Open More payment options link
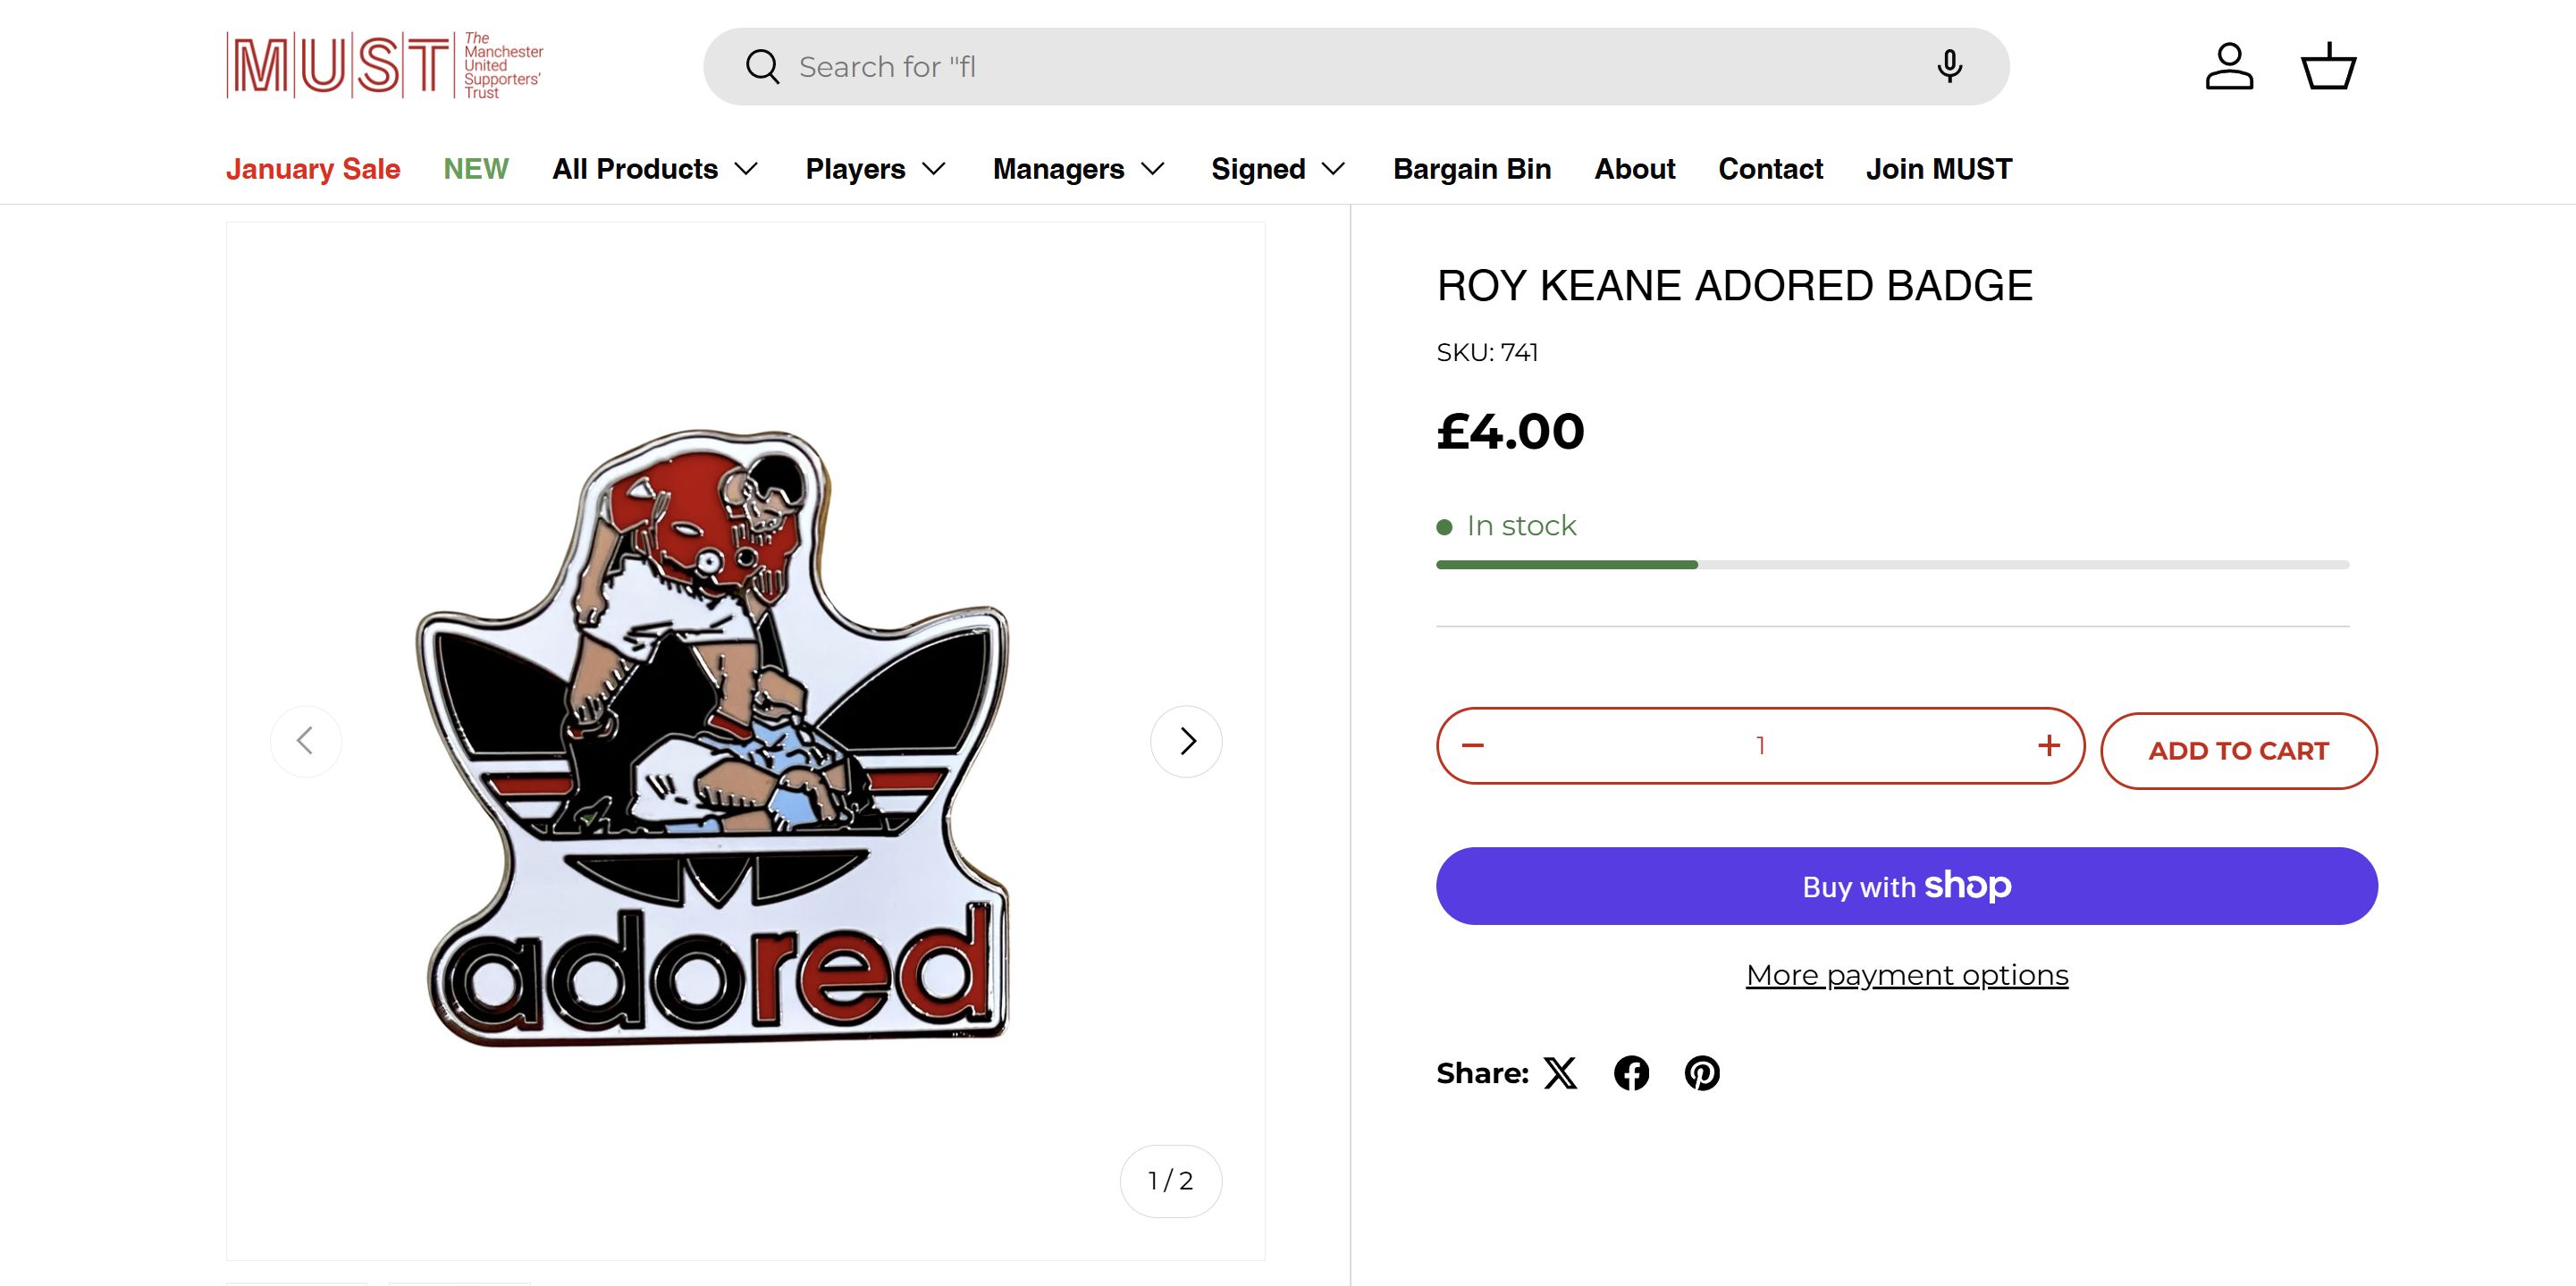The image size is (2576, 1286). coord(1907,975)
